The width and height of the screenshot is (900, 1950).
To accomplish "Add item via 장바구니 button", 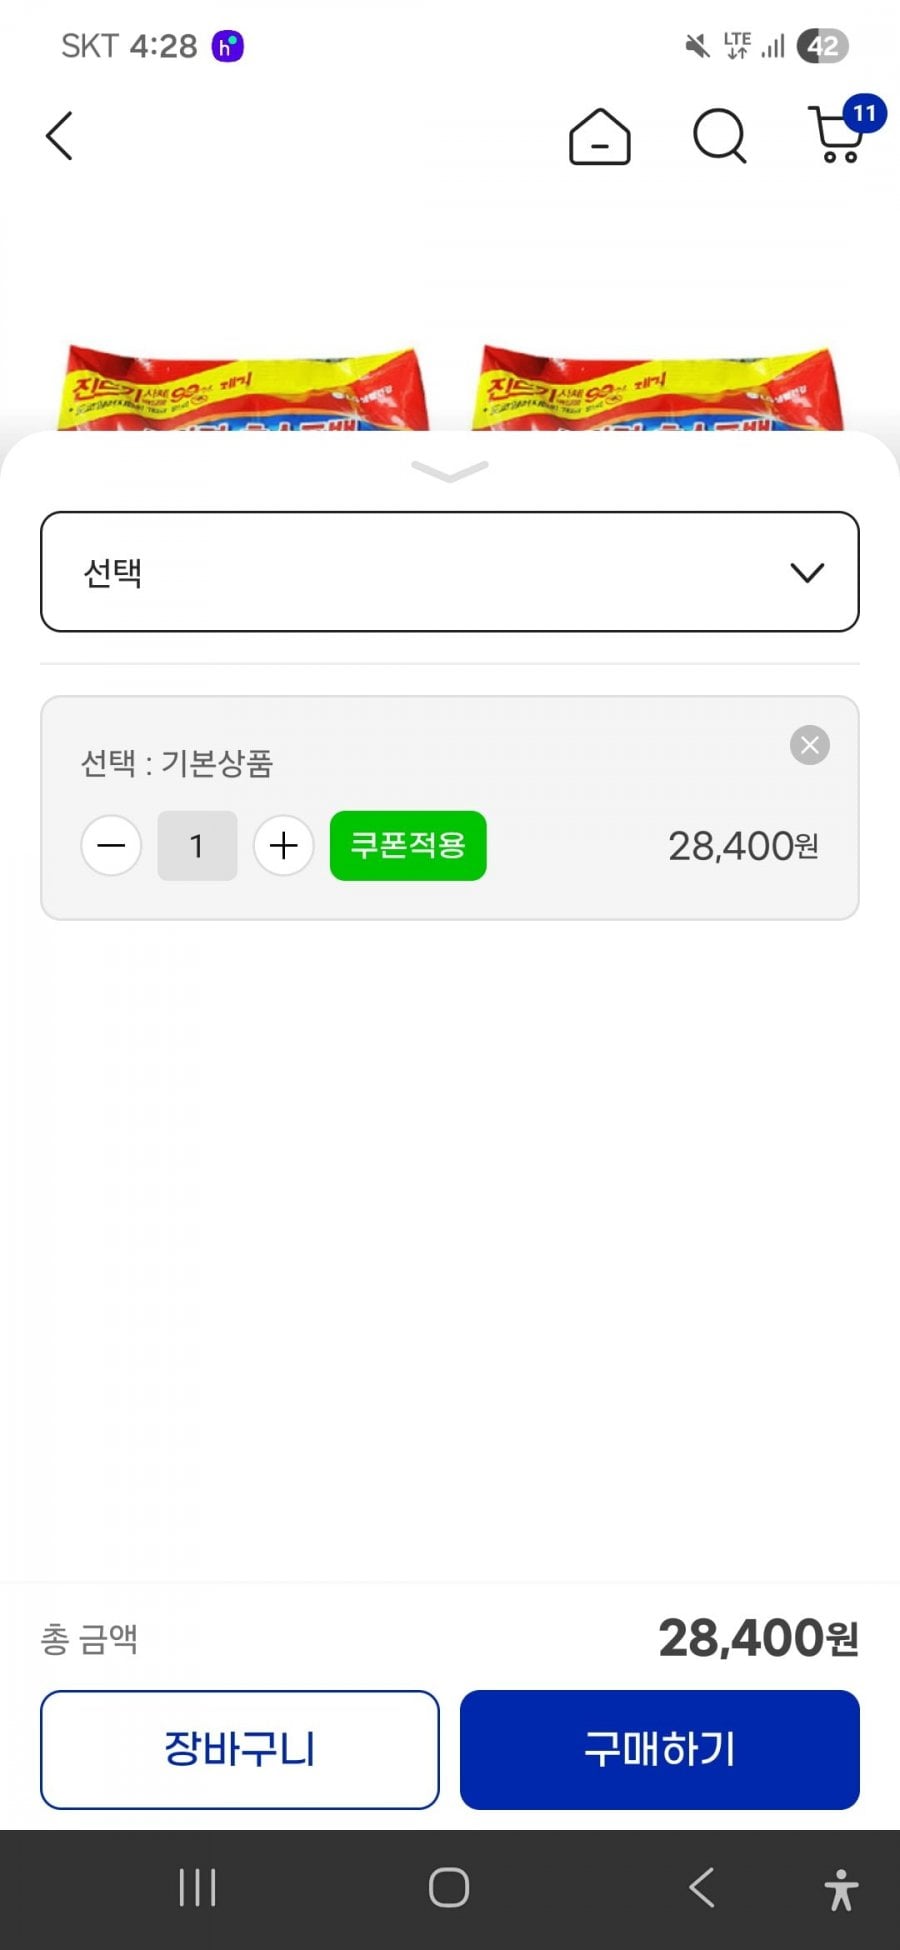I will point(240,1749).
